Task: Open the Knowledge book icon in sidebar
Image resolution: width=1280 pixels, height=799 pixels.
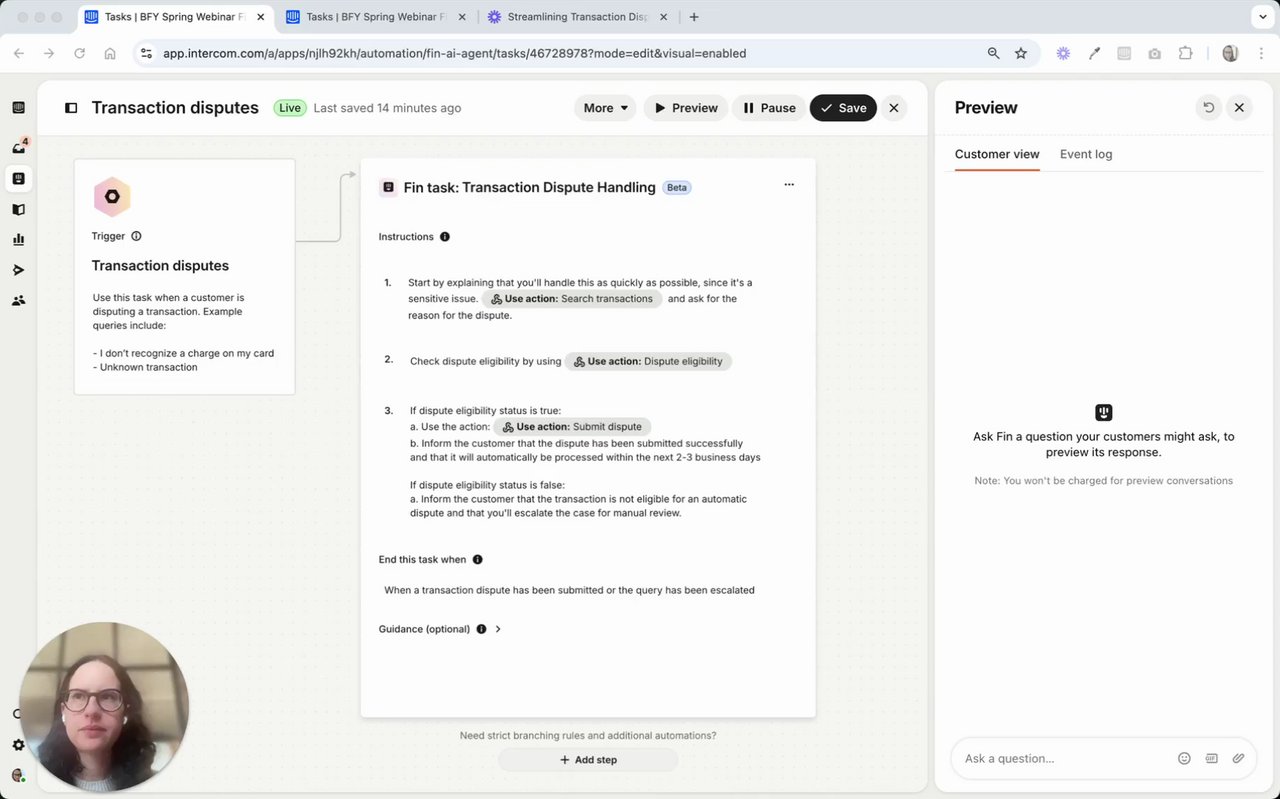Action: pyautogui.click(x=18, y=210)
